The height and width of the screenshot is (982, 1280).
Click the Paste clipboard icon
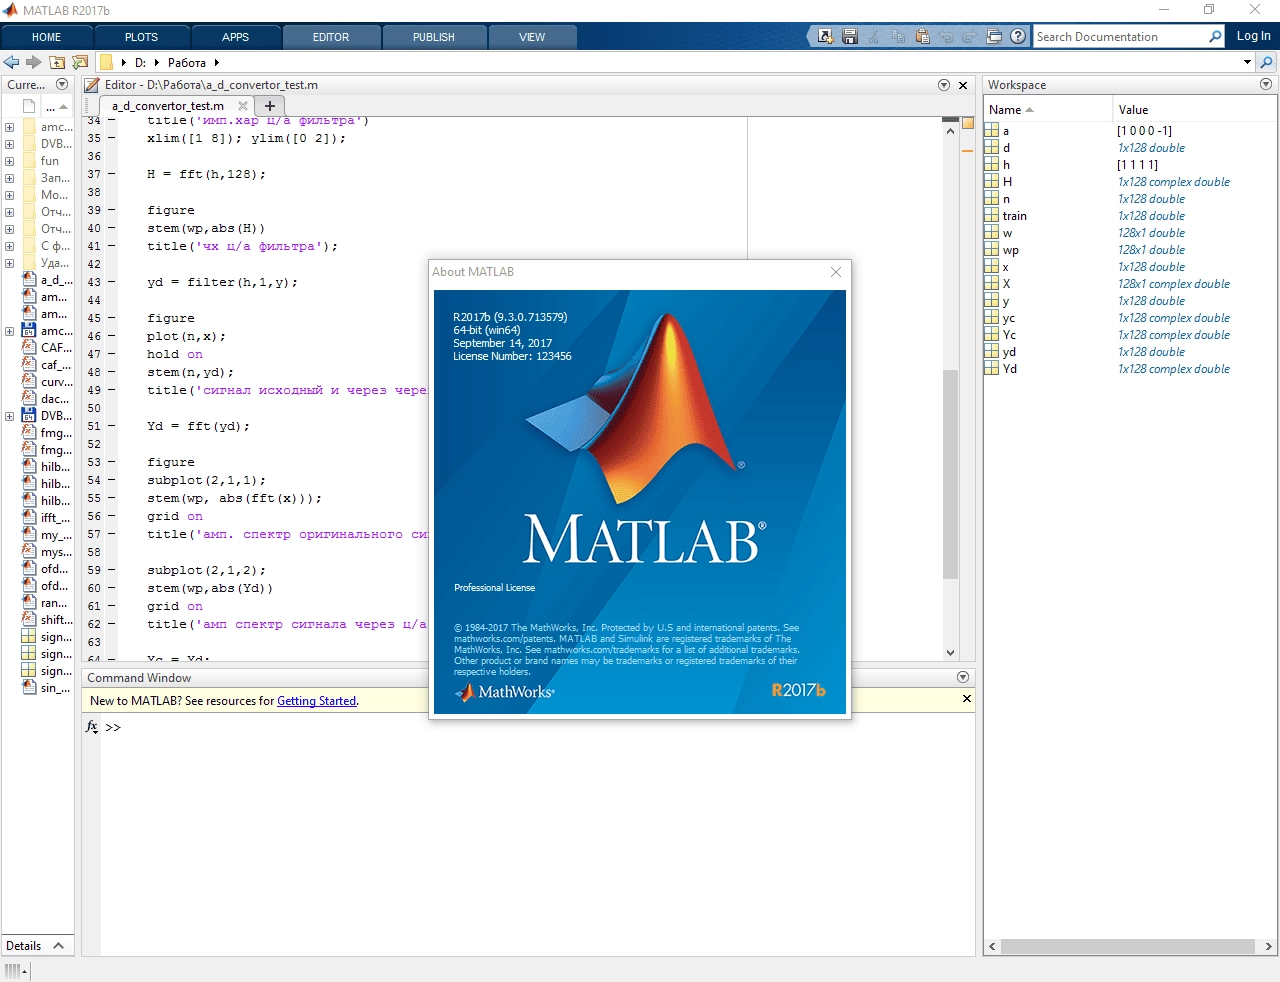point(922,36)
